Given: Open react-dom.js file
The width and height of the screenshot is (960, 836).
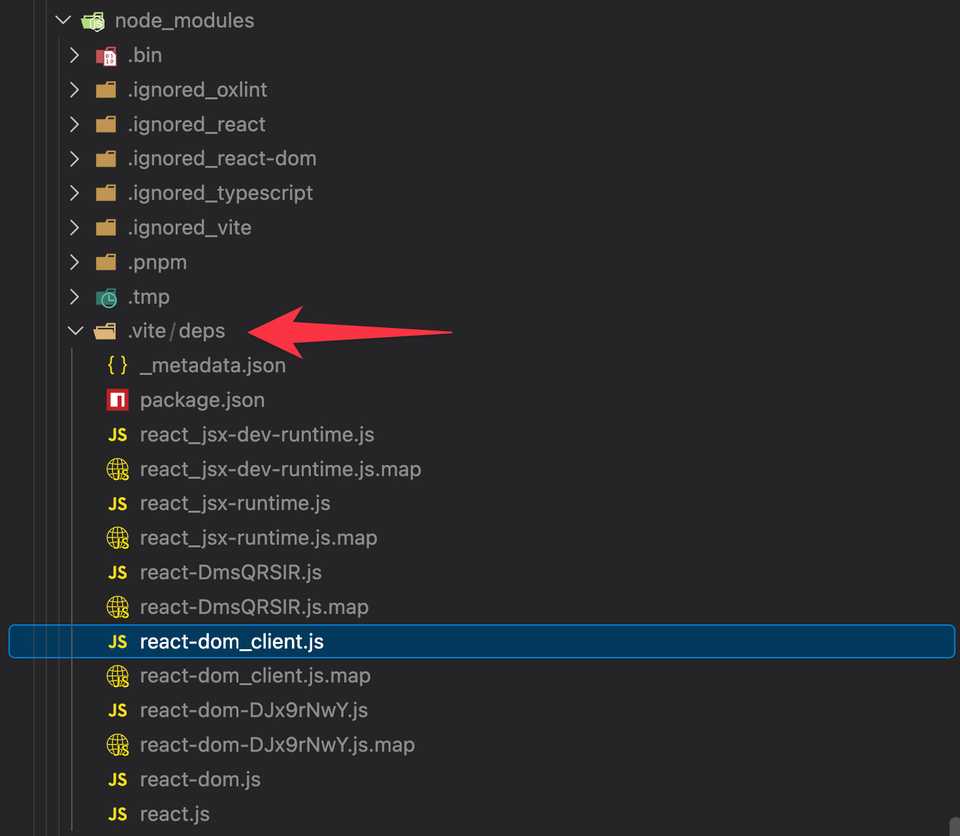Looking at the screenshot, I should (x=200, y=780).
